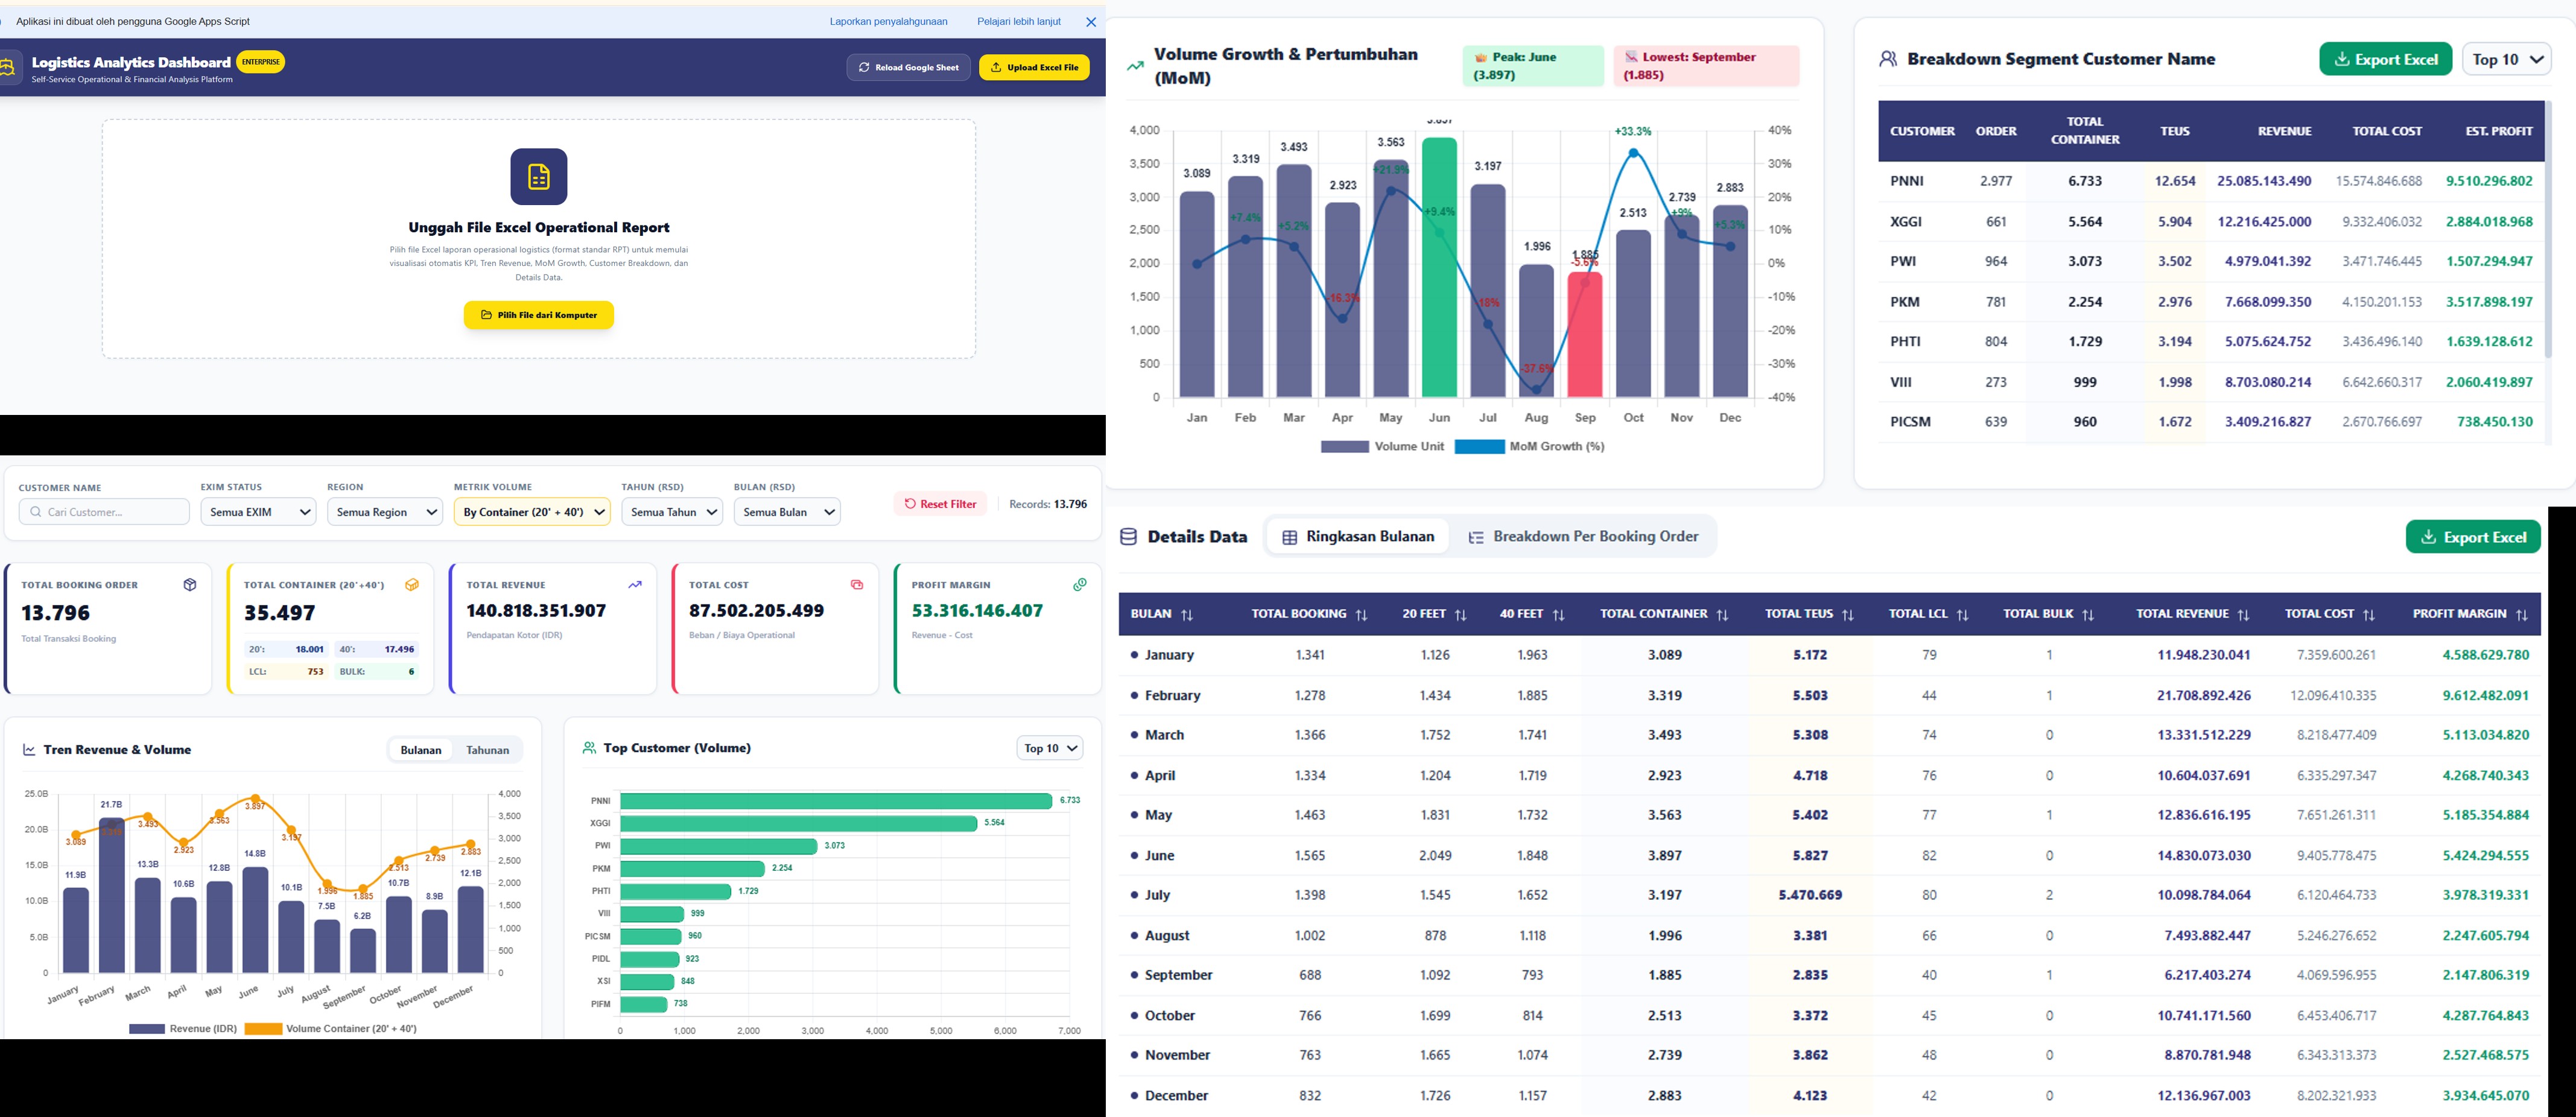Export Breakdown Segment table to Excel
Image resolution: width=2576 pixels, height=1117 pixels.
coord(2386,59)
